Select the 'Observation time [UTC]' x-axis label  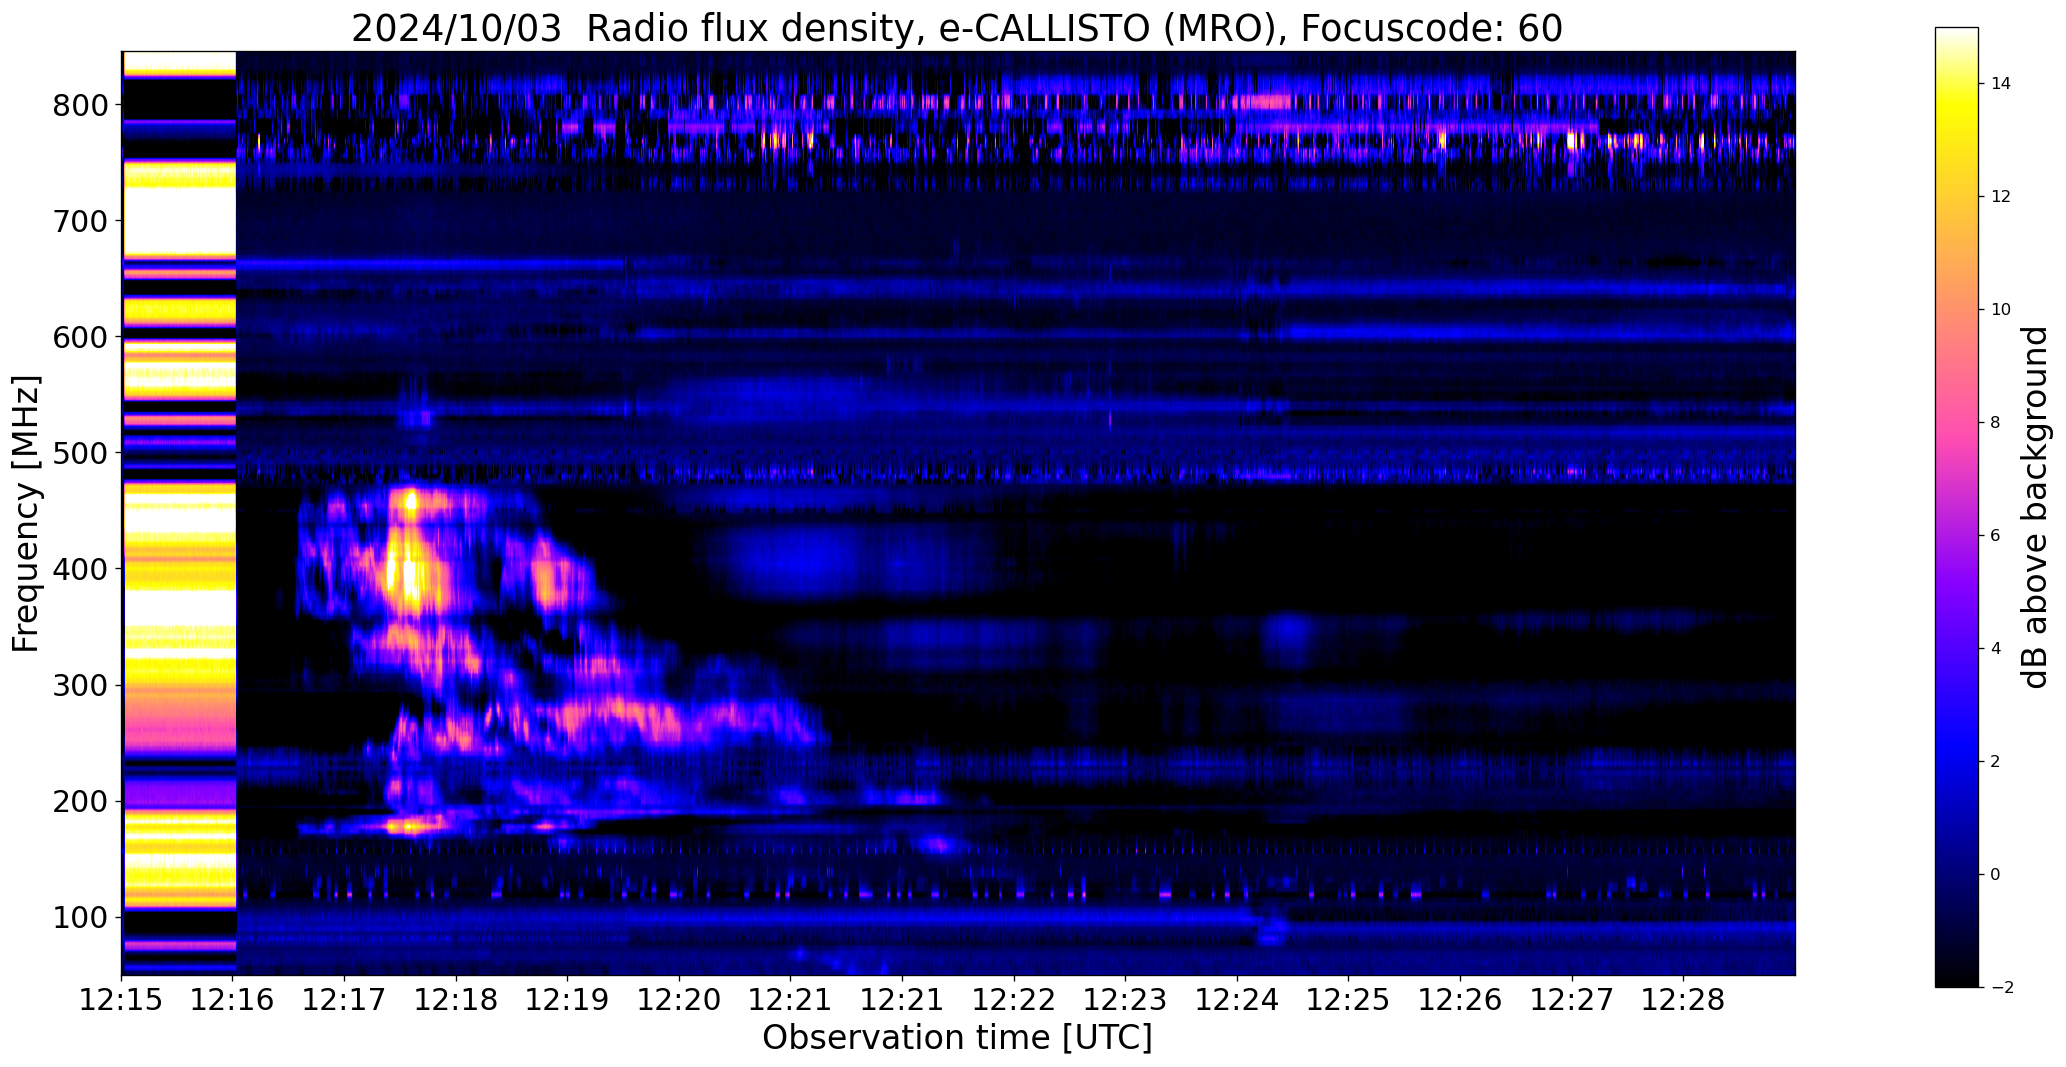tap(957, 1038)
